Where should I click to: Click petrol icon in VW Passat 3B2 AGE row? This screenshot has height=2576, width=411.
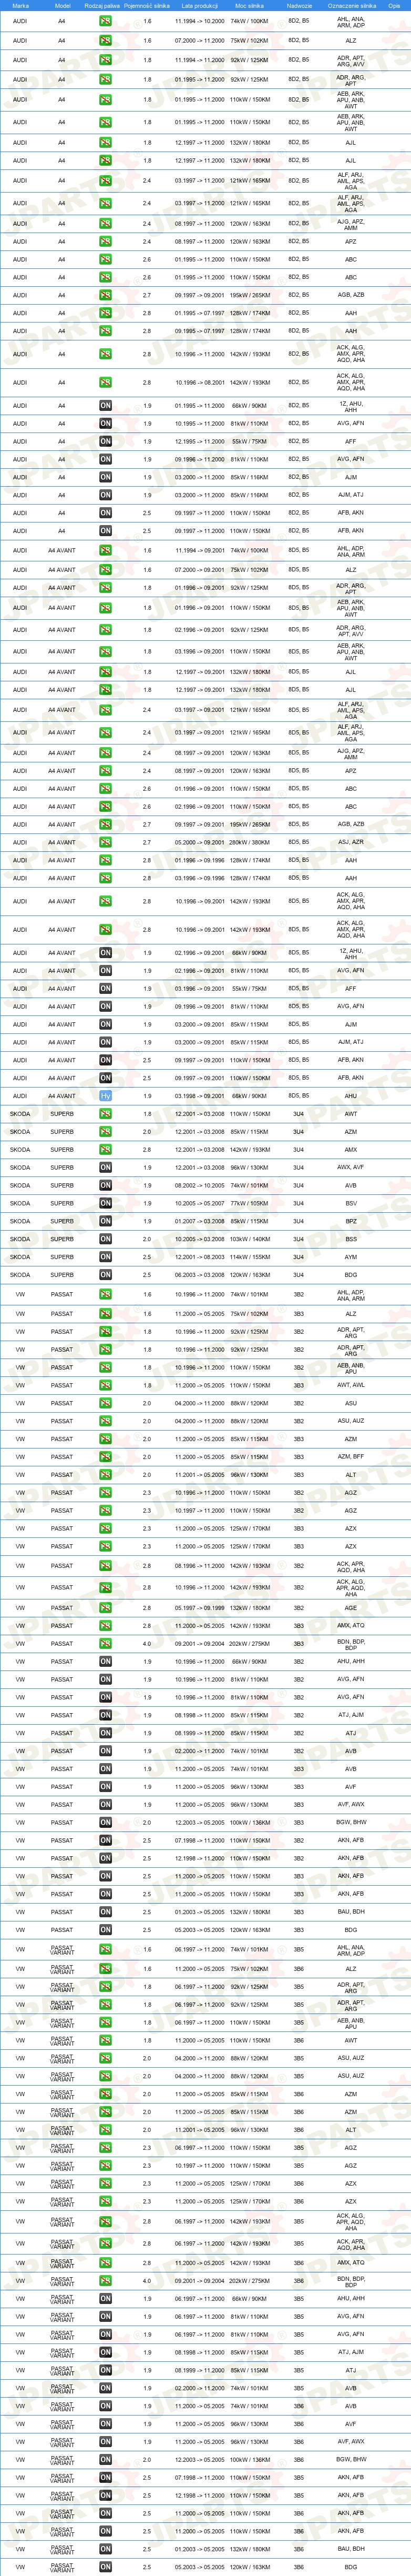[105, 1608]
